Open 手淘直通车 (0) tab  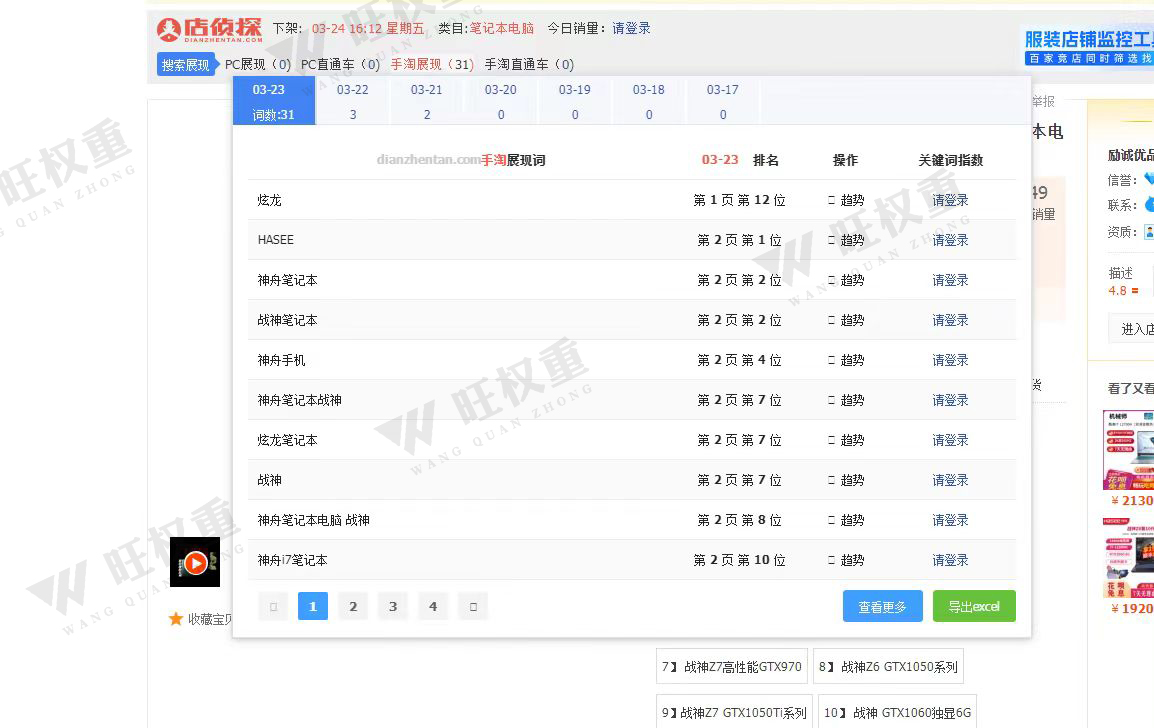coord(529,65)
